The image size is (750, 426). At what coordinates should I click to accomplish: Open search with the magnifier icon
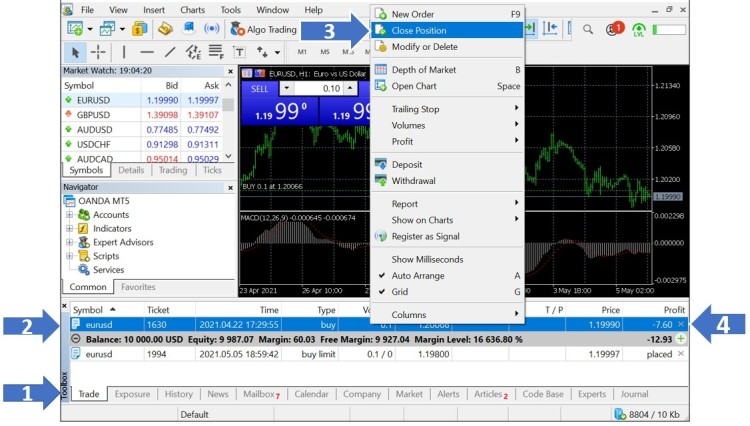click(588, 30)
